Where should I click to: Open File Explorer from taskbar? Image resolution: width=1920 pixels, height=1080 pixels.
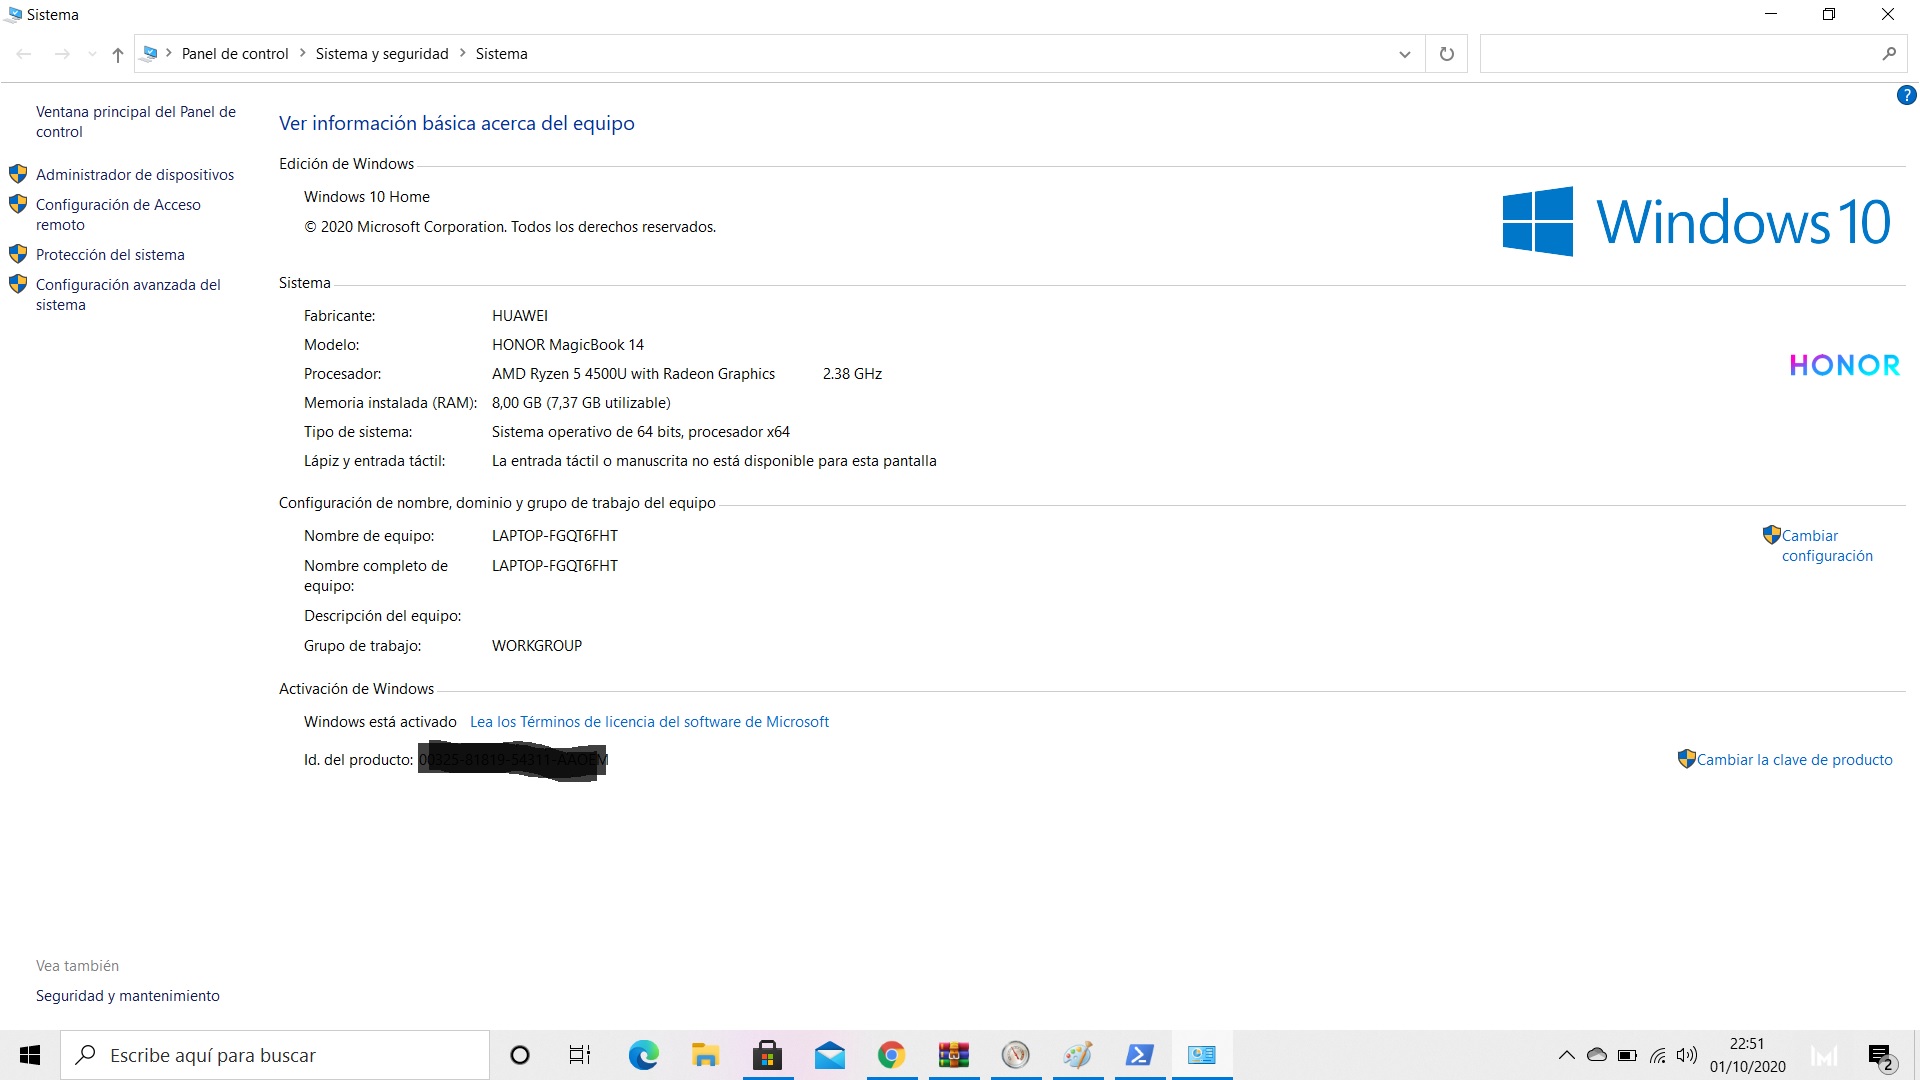point(705,1055)
